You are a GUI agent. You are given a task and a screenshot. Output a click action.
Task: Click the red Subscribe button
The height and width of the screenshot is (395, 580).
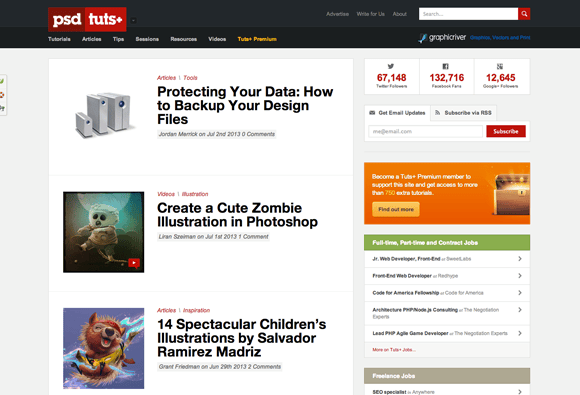(x=506, y=131)
